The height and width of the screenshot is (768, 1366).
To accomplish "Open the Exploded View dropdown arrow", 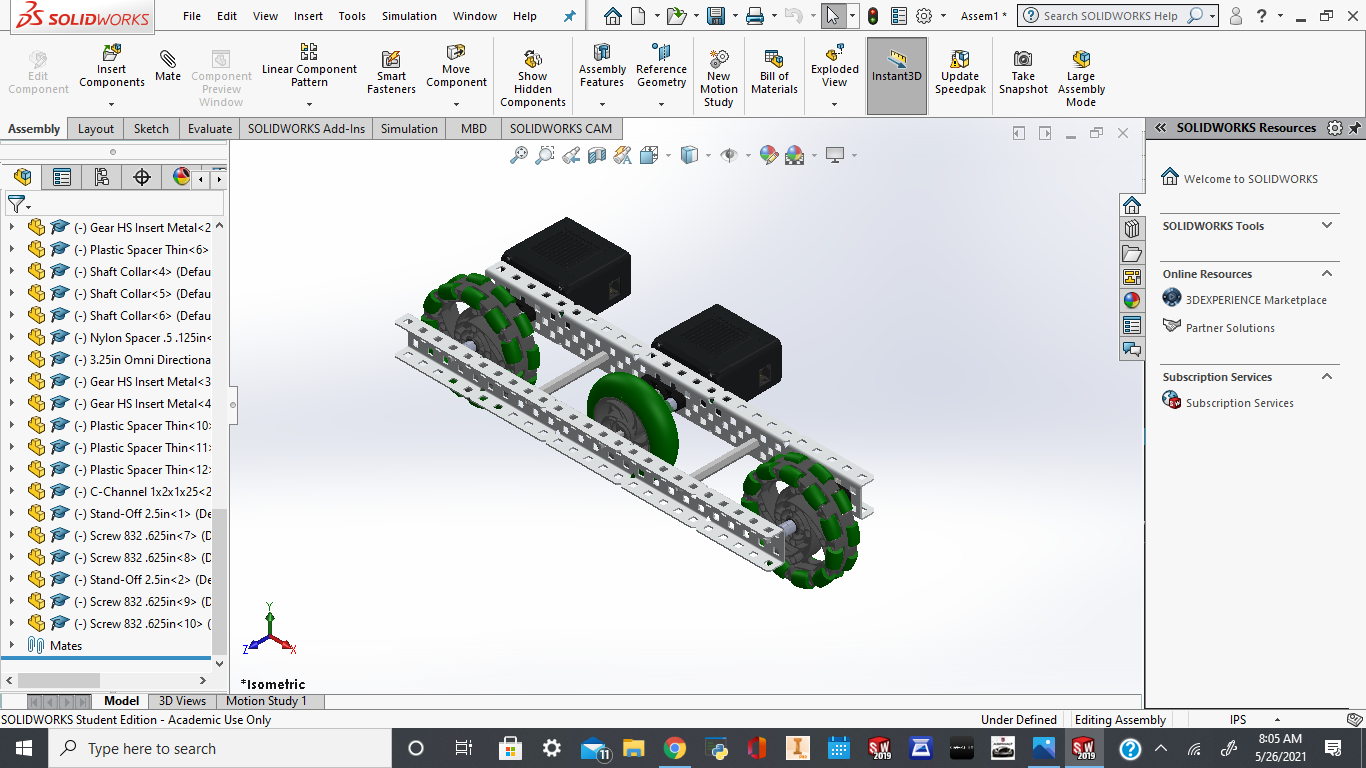I will tap(834, 104).
